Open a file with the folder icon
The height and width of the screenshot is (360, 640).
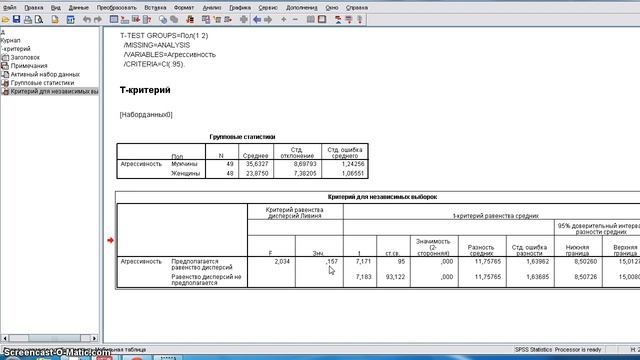coord(5,20)
